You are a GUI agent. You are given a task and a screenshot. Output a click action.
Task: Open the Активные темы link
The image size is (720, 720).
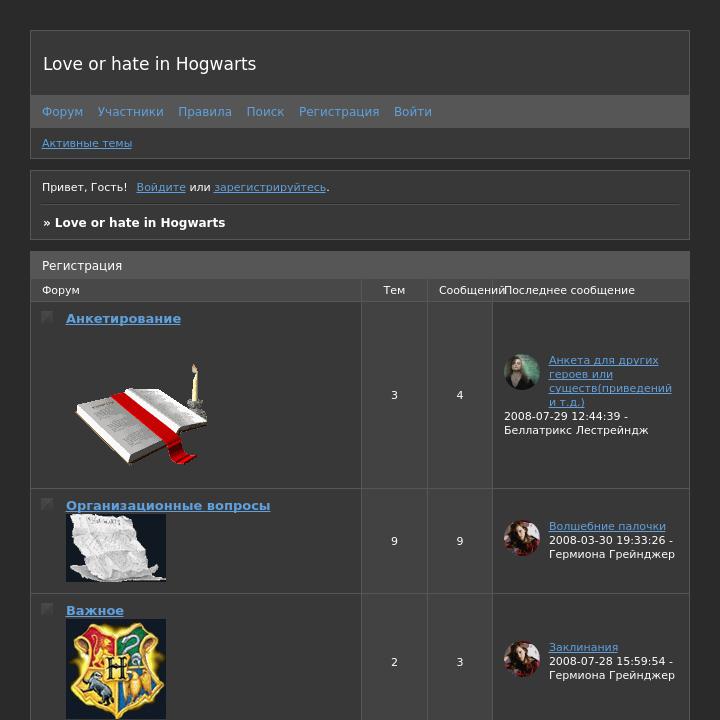click(87, 143)
